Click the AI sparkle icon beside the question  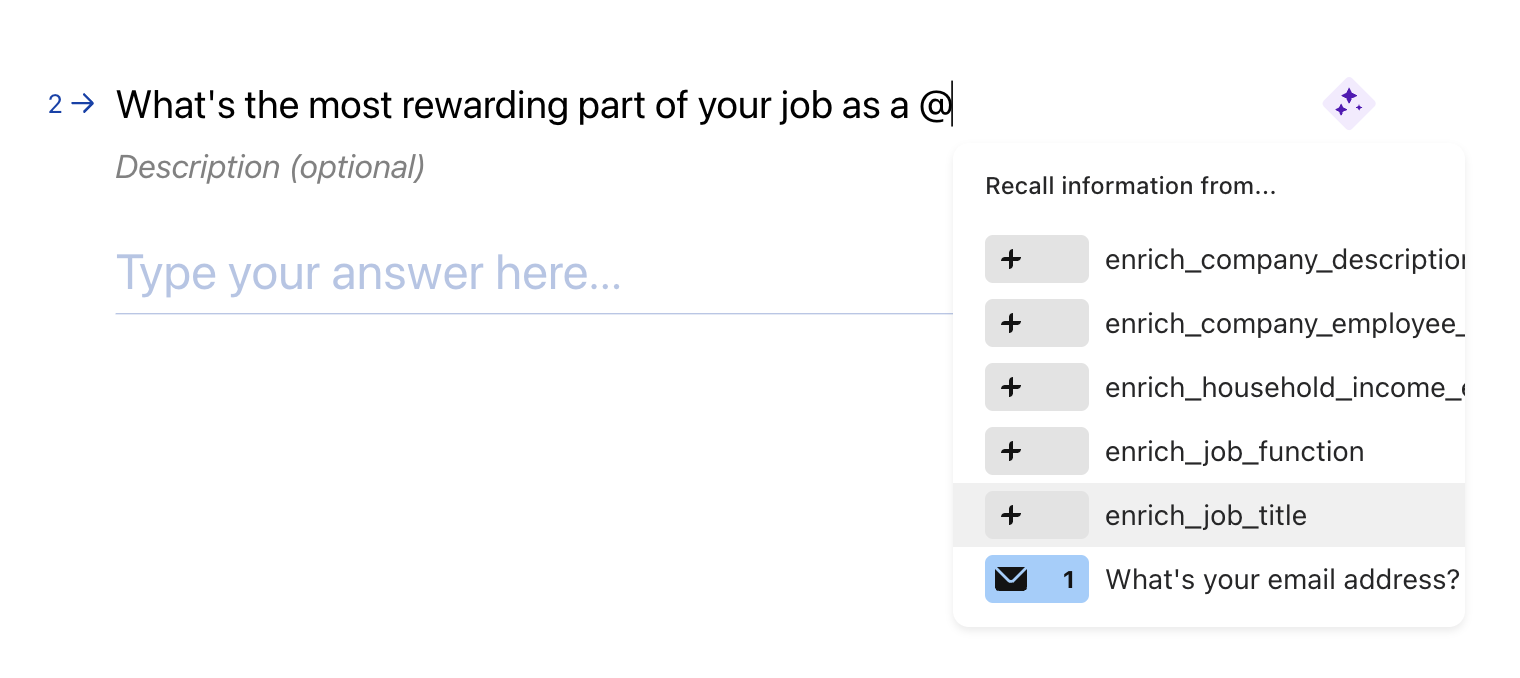tap(1348, 103)
